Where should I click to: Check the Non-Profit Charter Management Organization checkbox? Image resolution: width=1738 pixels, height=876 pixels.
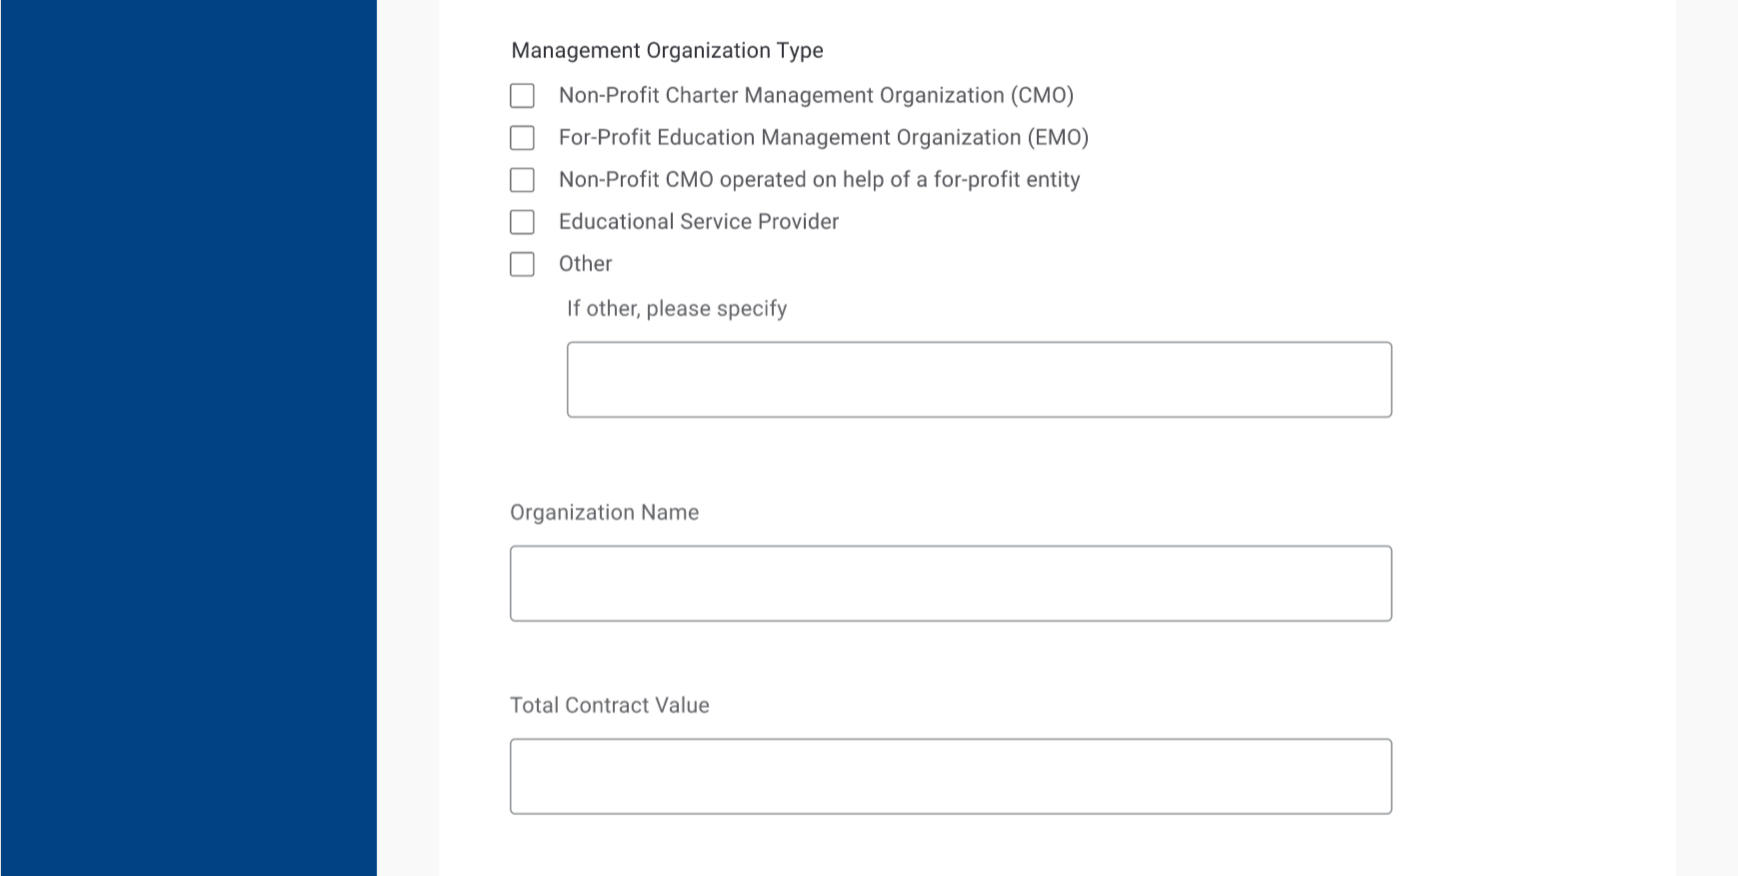coord(522,96)
